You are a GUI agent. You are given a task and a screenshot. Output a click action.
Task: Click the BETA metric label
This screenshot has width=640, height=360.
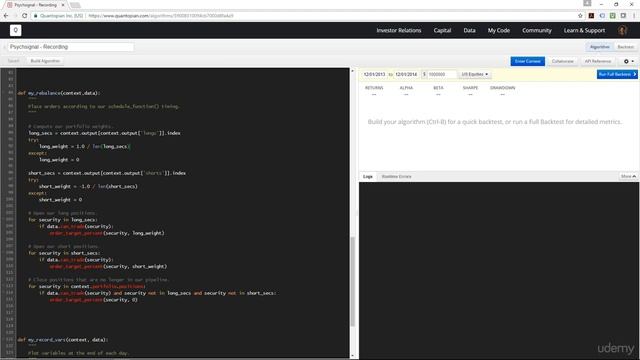click(438, 88)
